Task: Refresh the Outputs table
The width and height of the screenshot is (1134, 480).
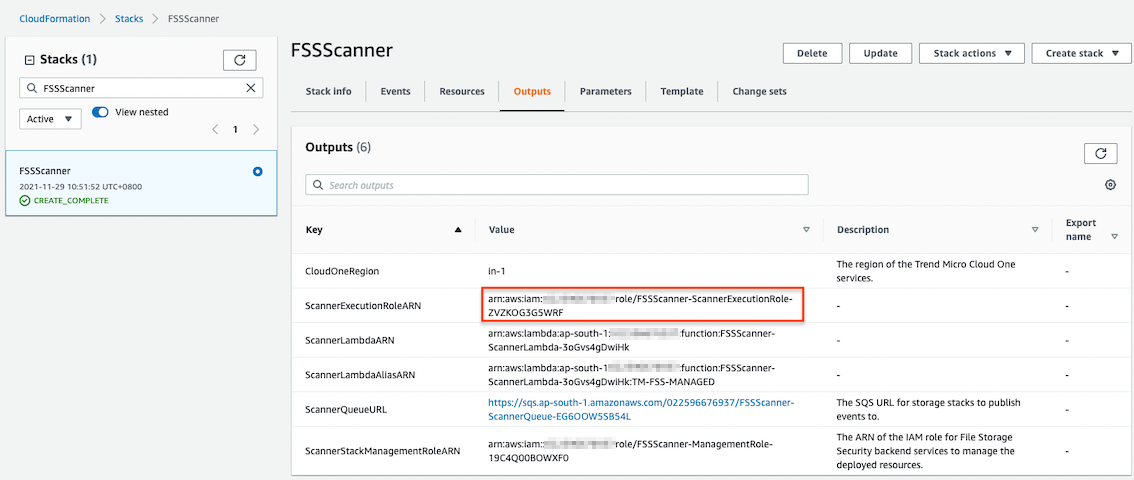Action: [1100, 153]
